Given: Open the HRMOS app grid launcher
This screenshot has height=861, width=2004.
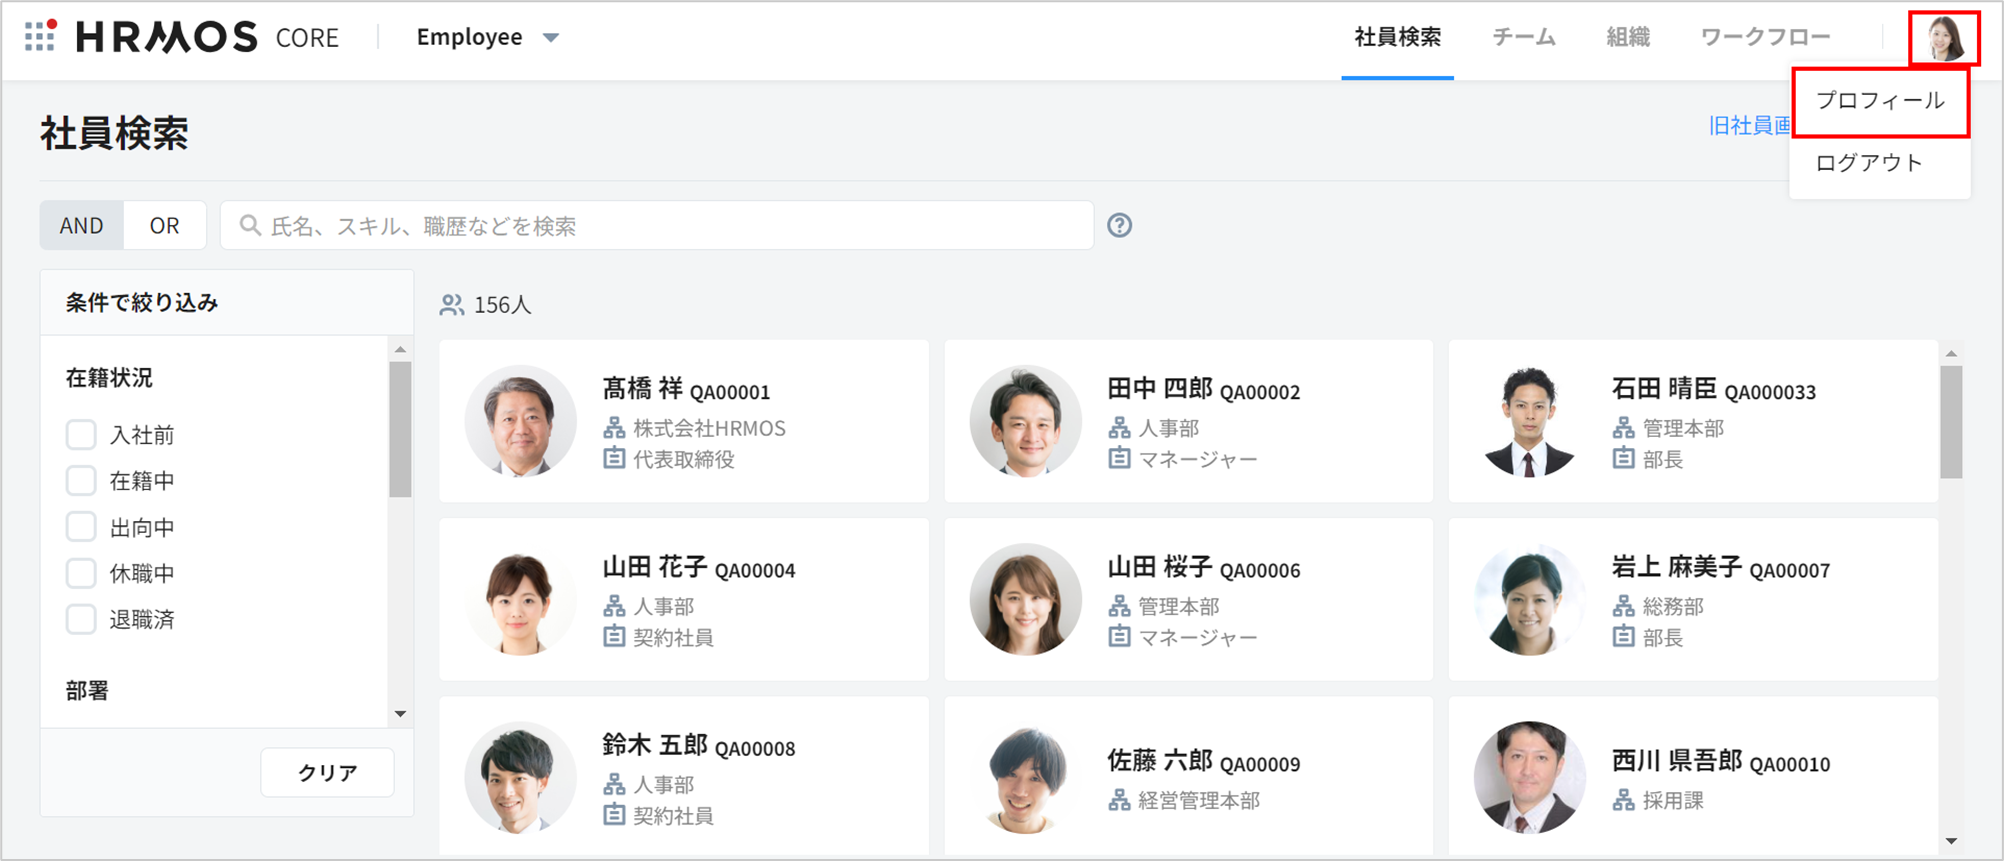Looking at the screenshot, I should click(x=40, y=36).
